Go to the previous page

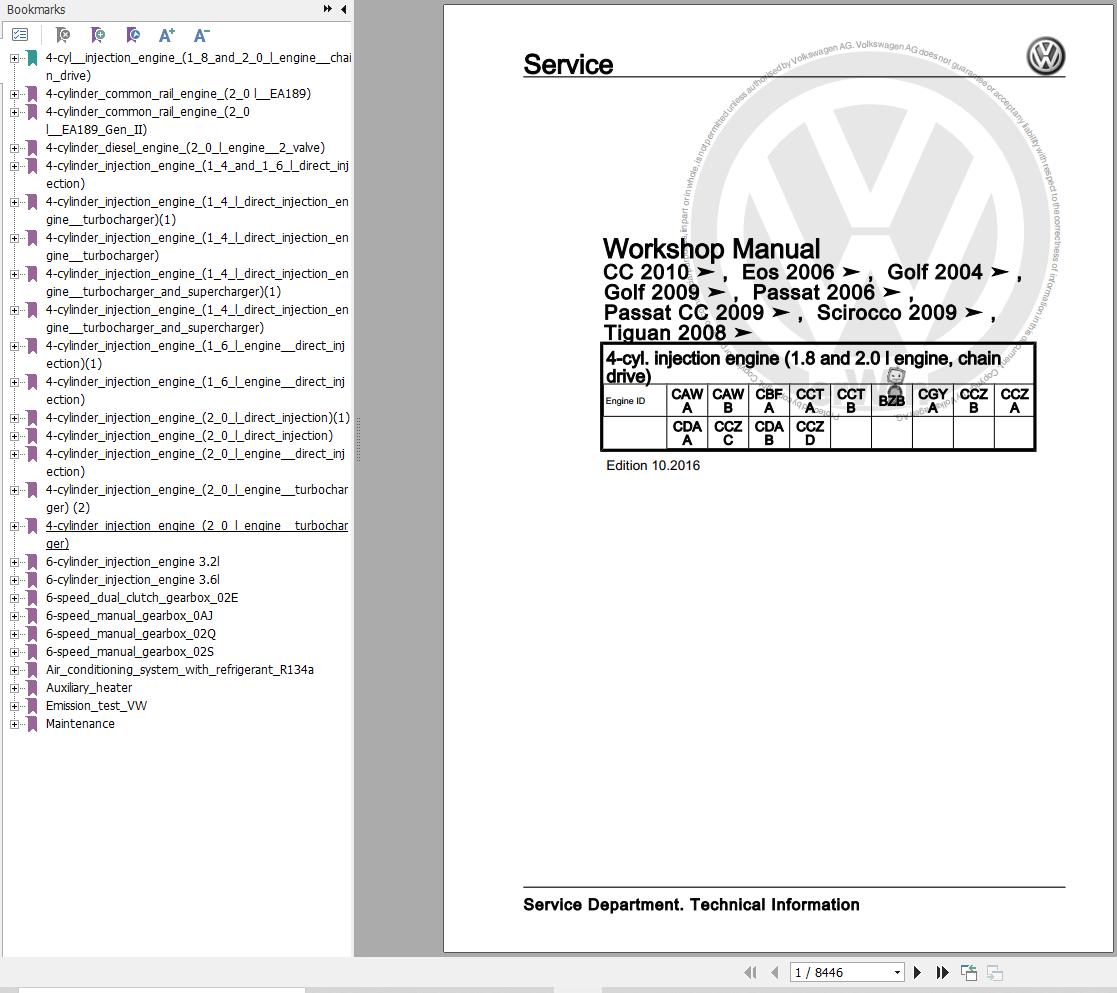pyautogui.click(x=774, y=972)
